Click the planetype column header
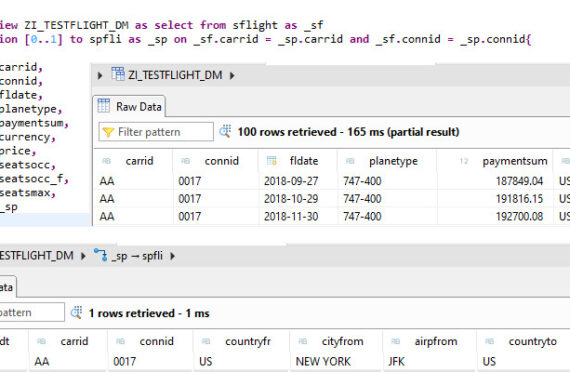Image resolution: width=570 pixels, height=372 pixels. click(393, 161)
